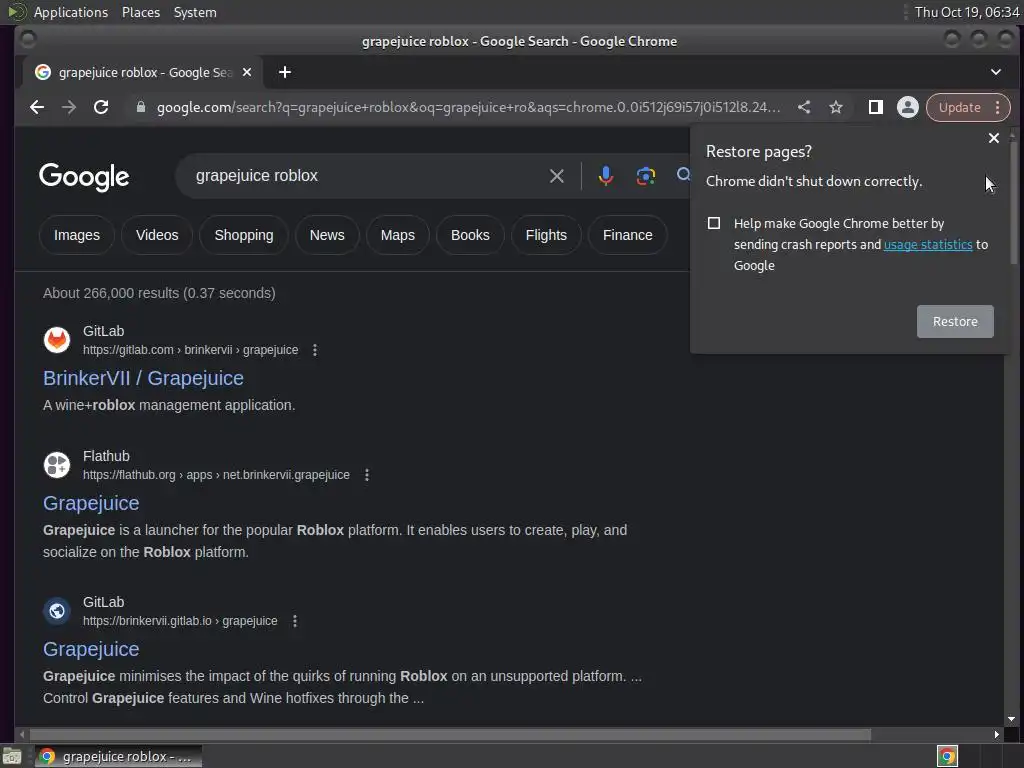Start voice search with microphone icon
Screen dimensions: 1024x768
(x=605, y=176)
